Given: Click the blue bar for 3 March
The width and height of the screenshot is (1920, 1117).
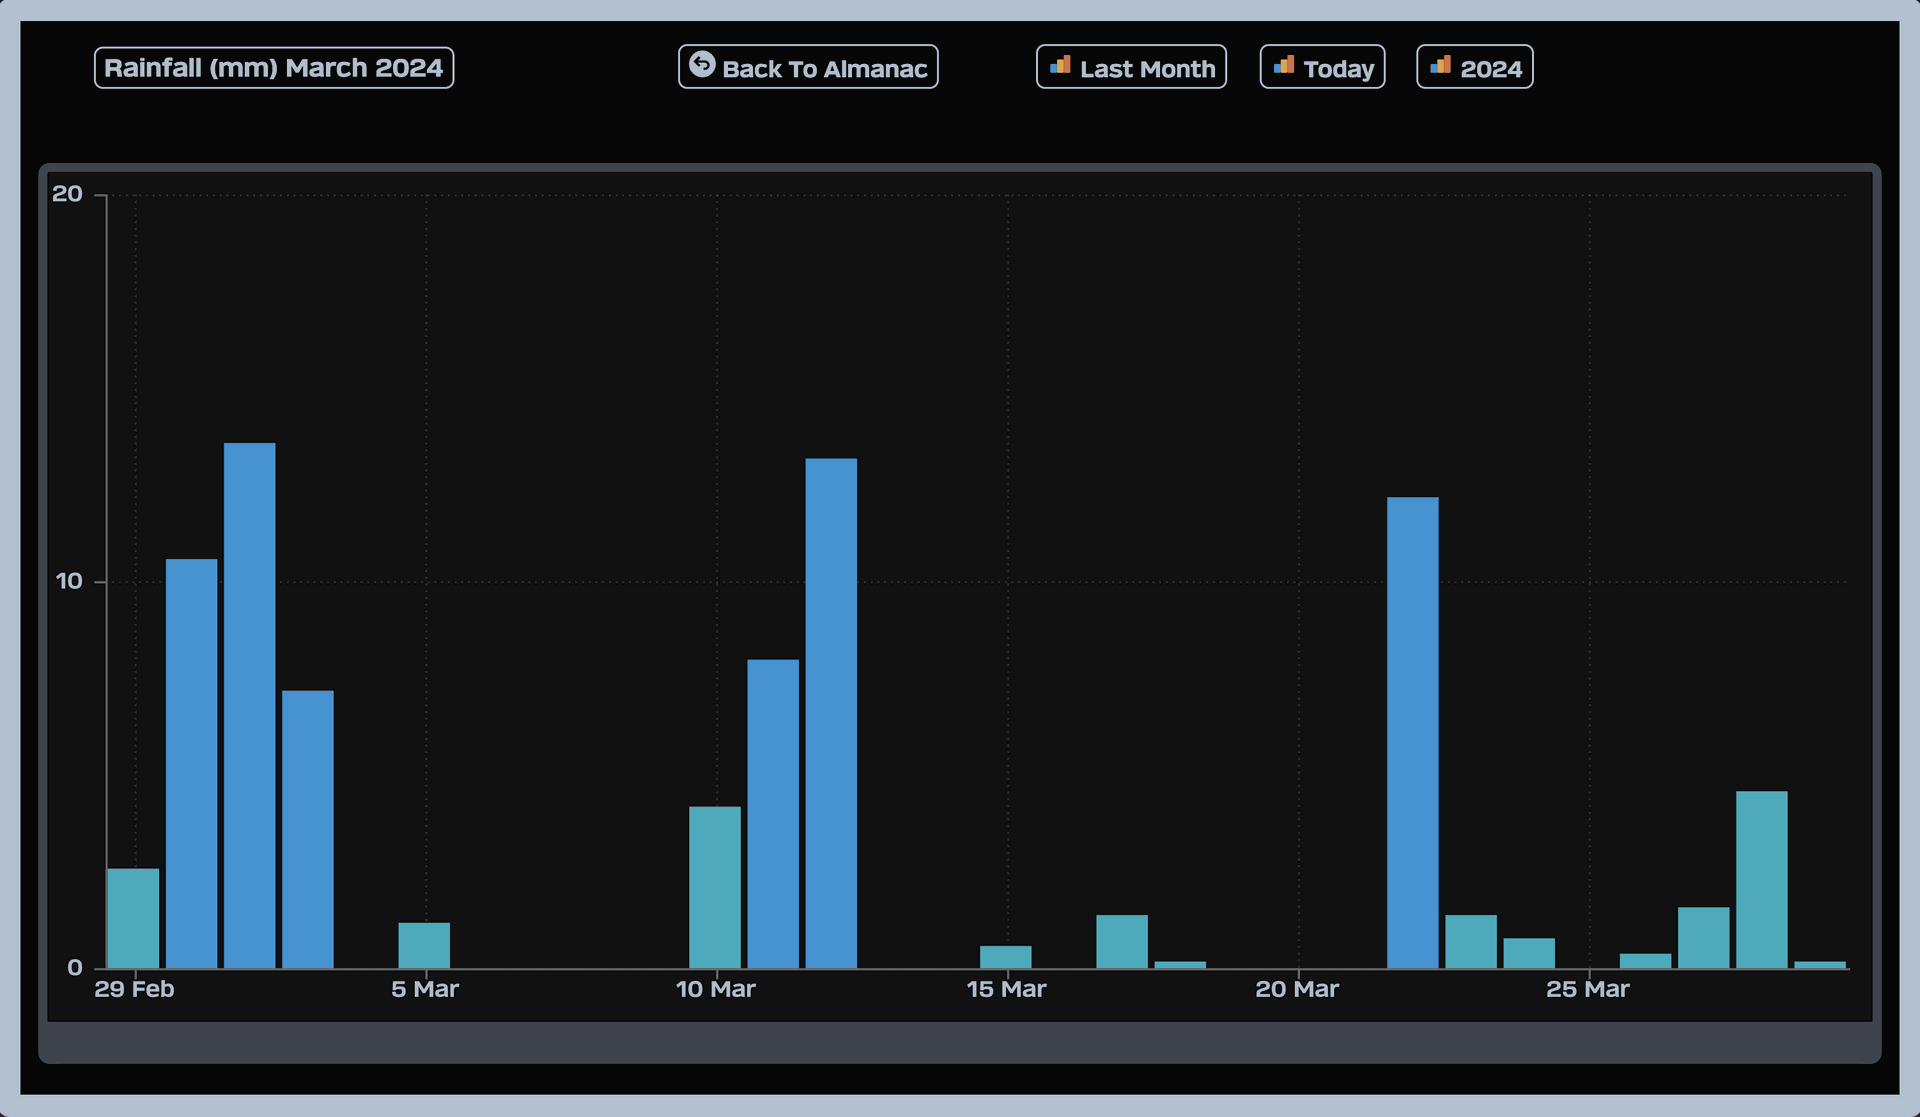Looking at the screenshot, I should coord(307,829).
